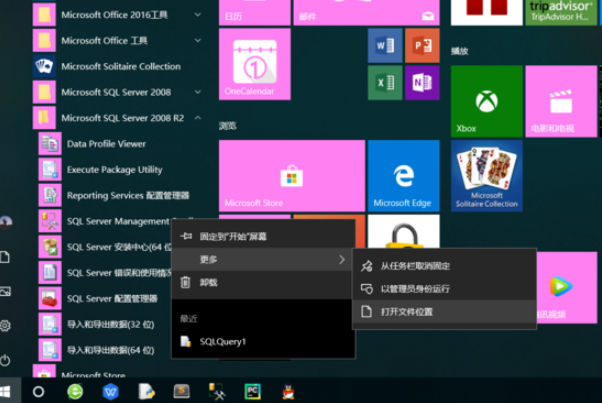
Task: Open SQL Server configuration manager toolbox icon
Action: 50,298
